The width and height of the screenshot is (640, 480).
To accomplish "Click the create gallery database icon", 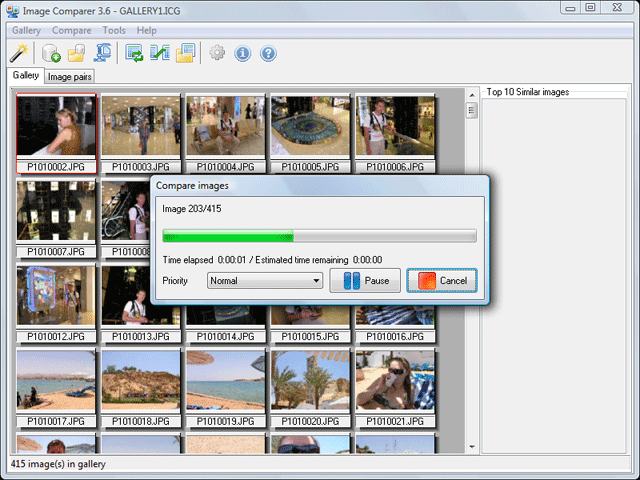I will [x=51, y=53].
